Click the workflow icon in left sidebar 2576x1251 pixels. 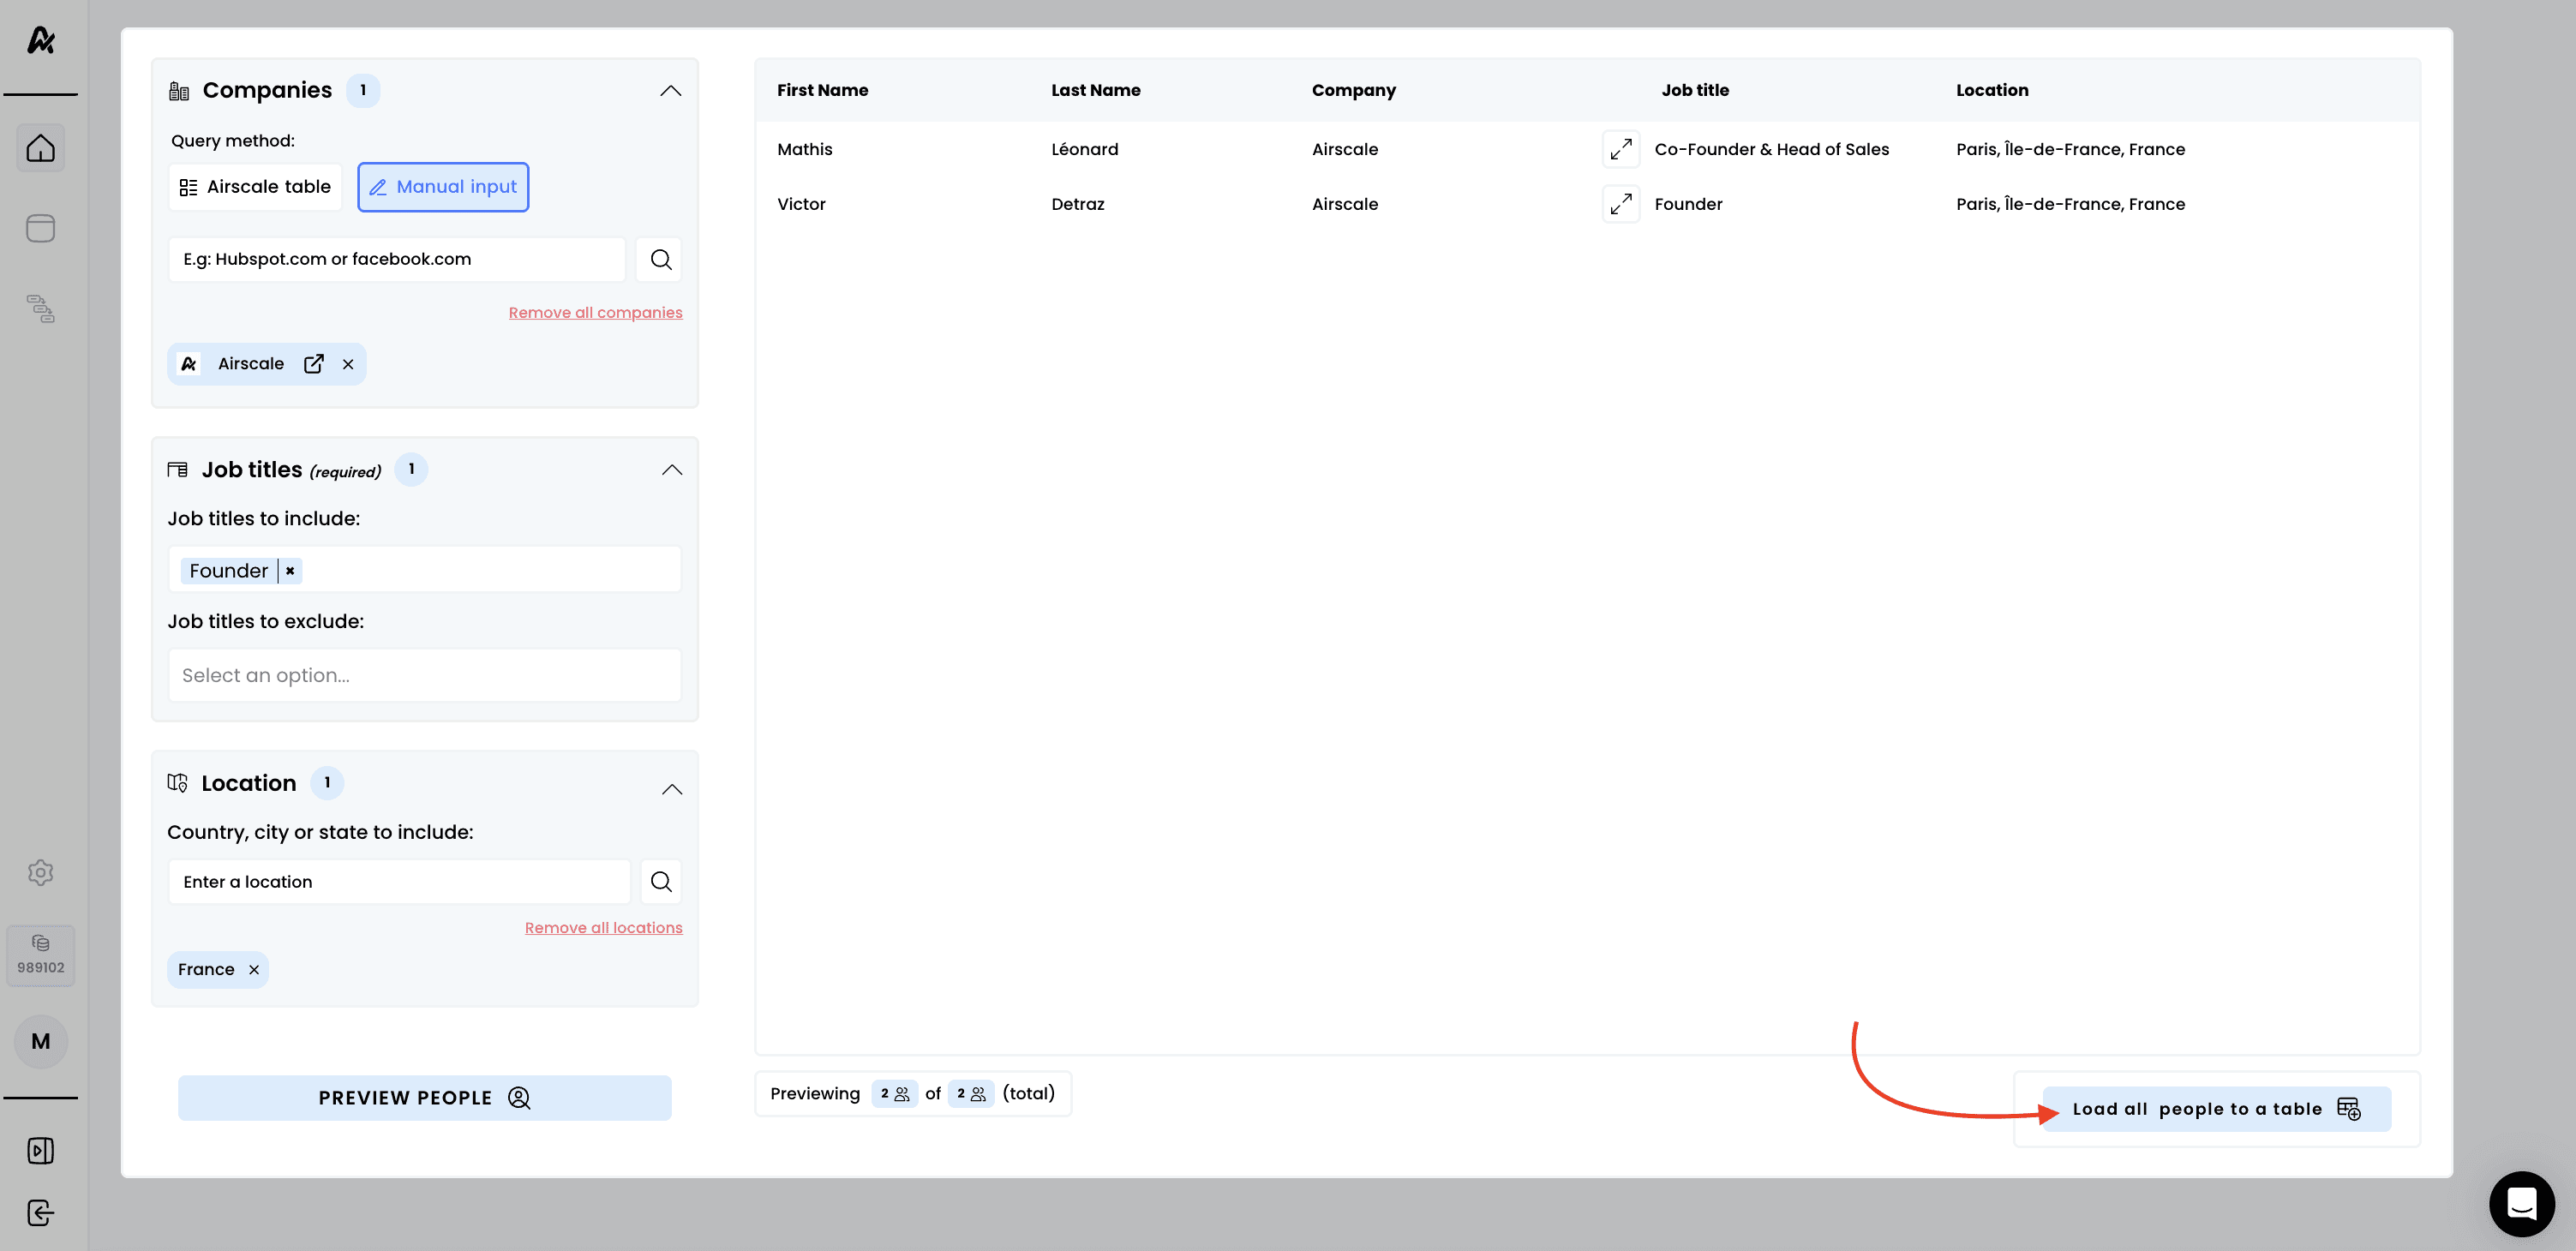(40, 308)
